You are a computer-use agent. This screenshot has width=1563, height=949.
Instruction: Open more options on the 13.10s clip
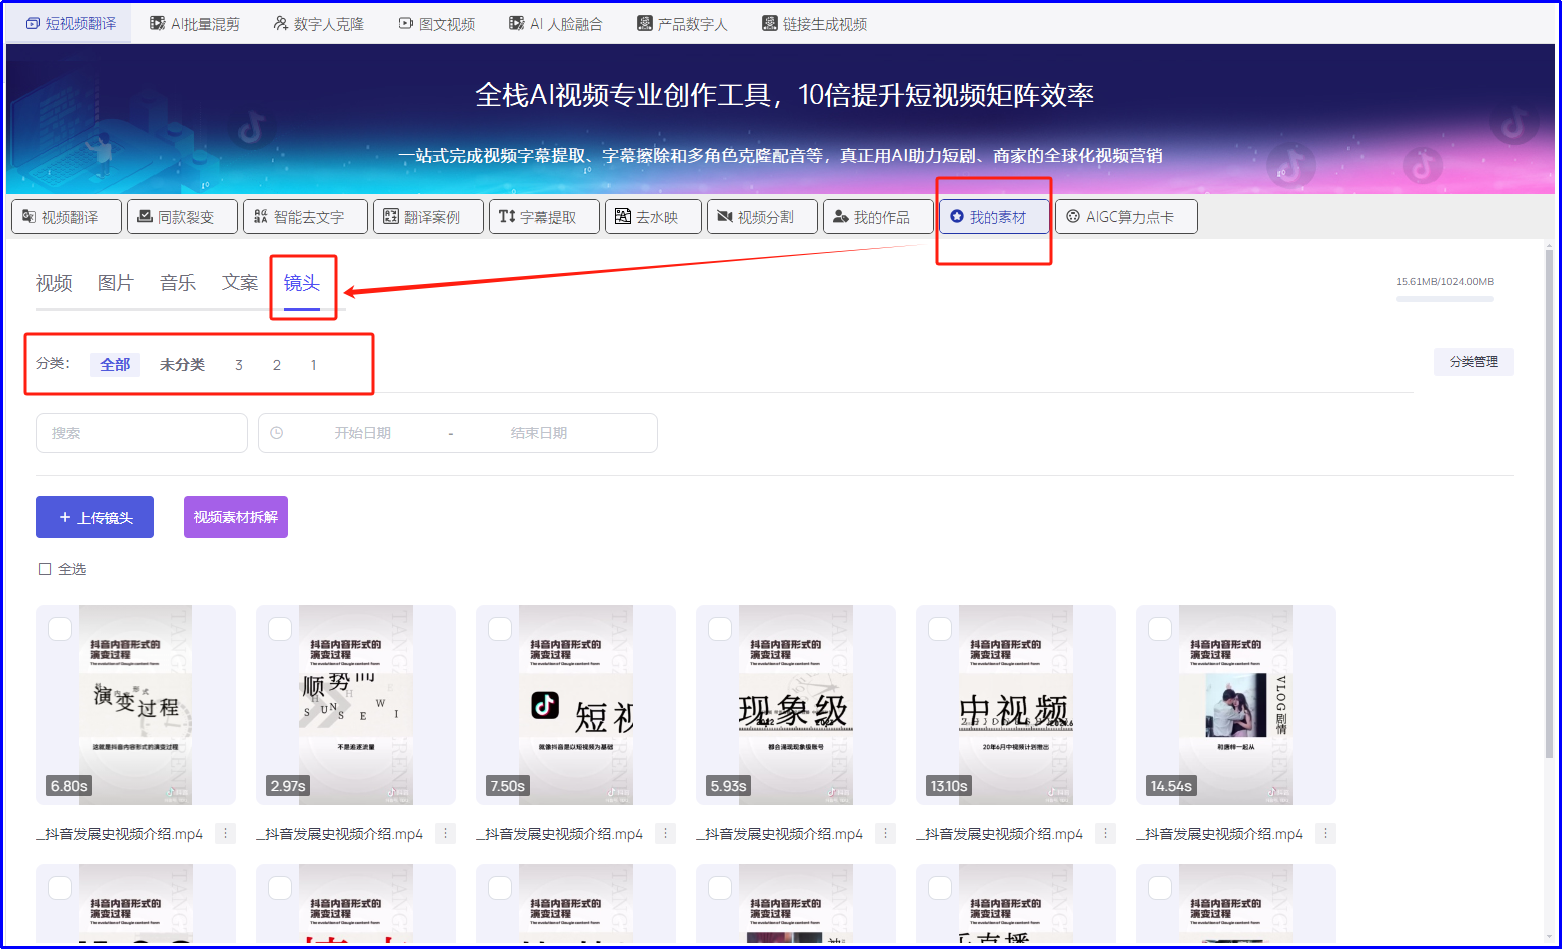(x=1105, y=833)
